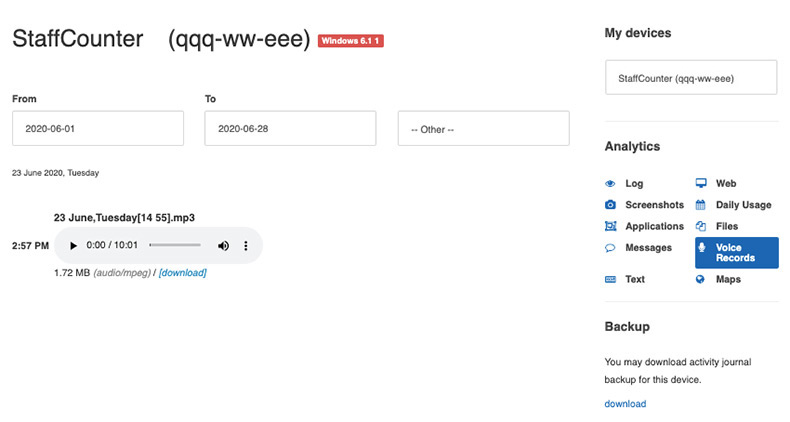Click the 0:00 / 10:01 playback time
Image resolution: width=790 pixels, height=422 pixels.
pos(112,245)
